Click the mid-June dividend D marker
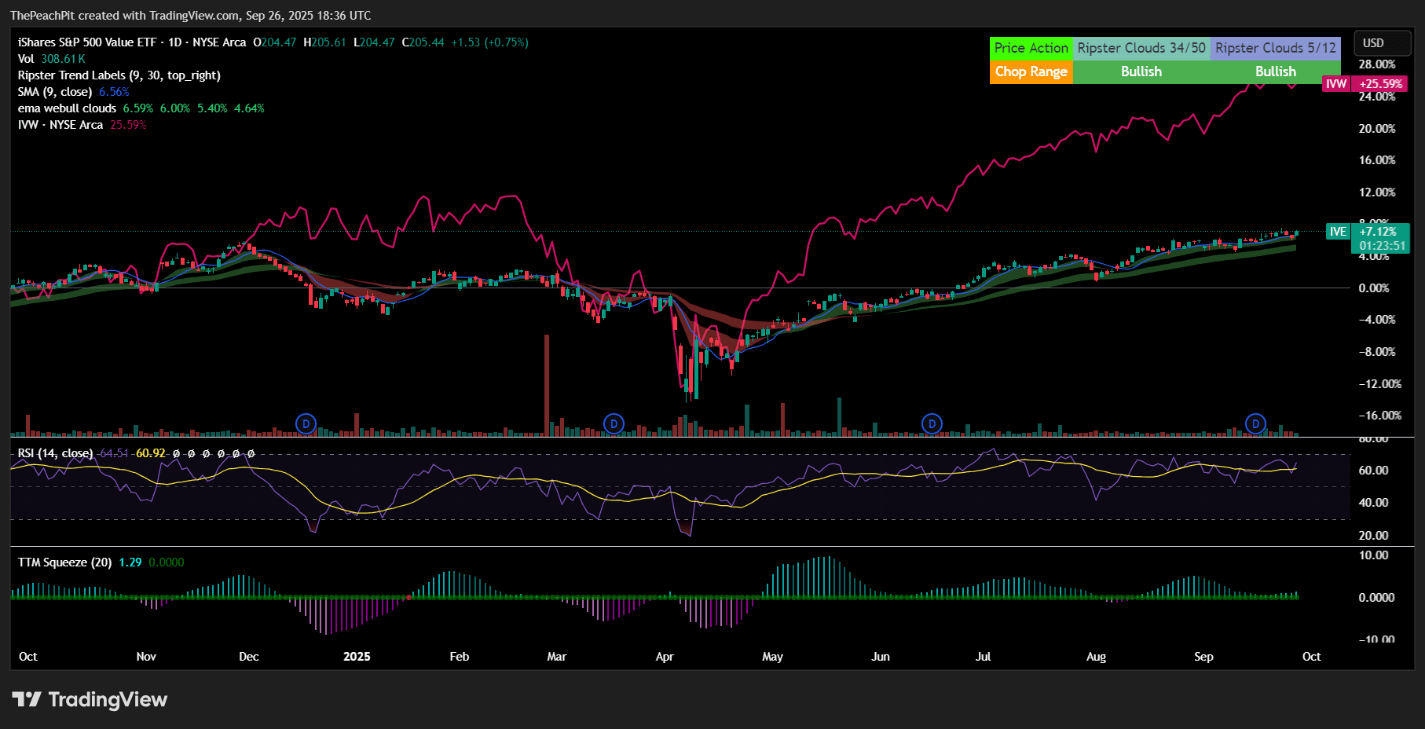Image resolution: width=1425 pixels, height=729 pixels. click(x=932, y=424)
